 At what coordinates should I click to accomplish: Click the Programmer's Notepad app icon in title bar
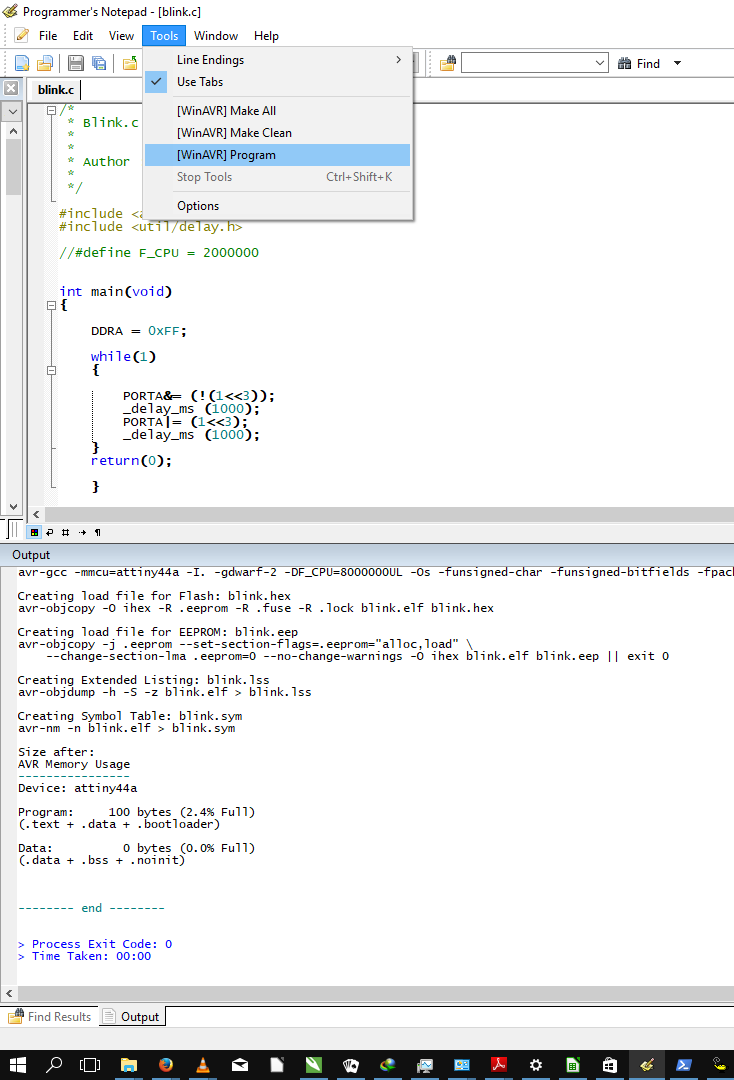point(10,11)
